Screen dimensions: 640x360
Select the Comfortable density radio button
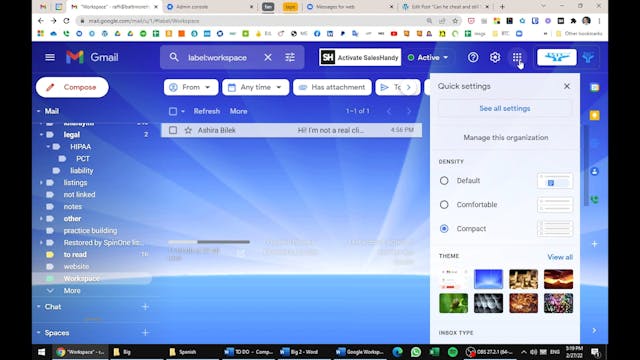[x=444, y=204]
